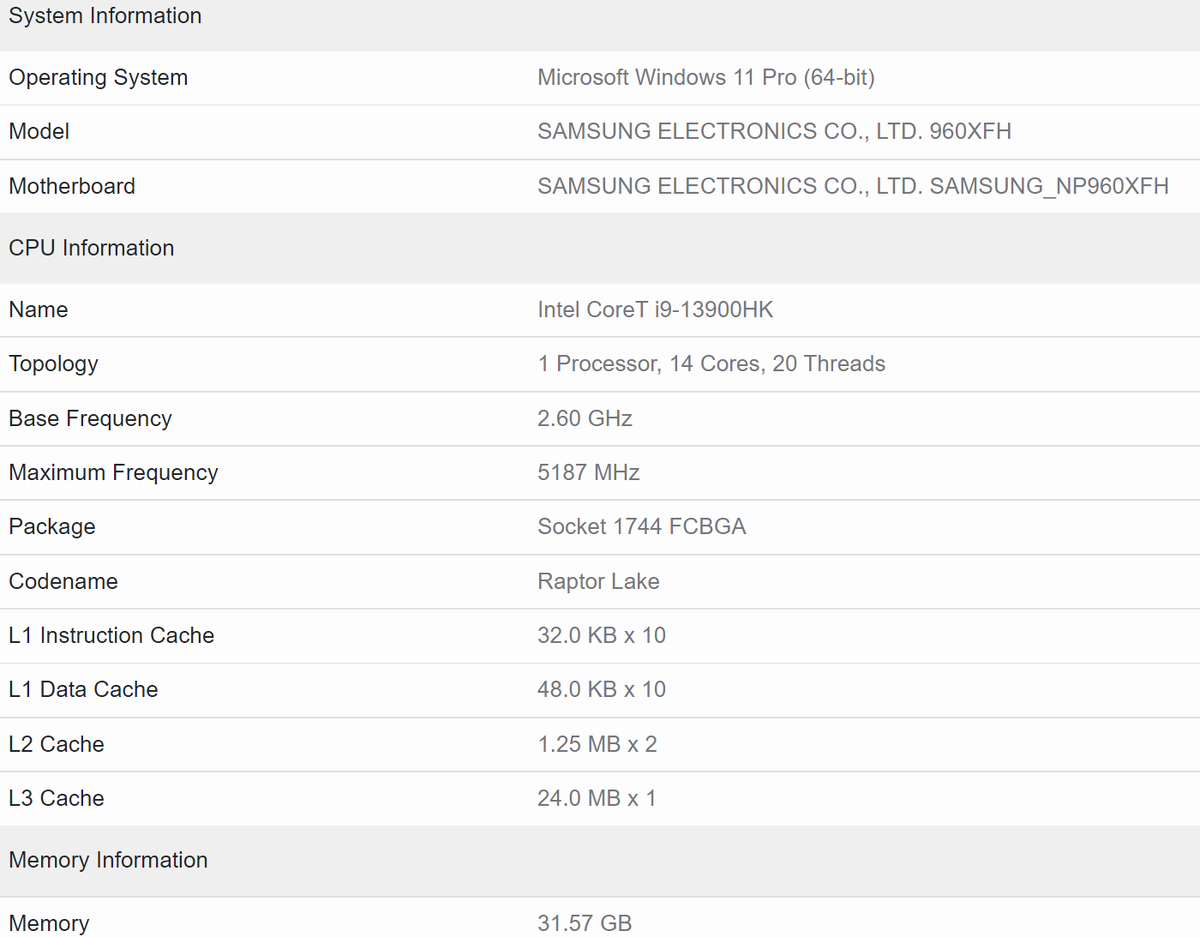Image resolution: width=1200 pixels, height=937 pixels.
Task: Select the 48.0 KB x 10 value
Action: [601, 690]
